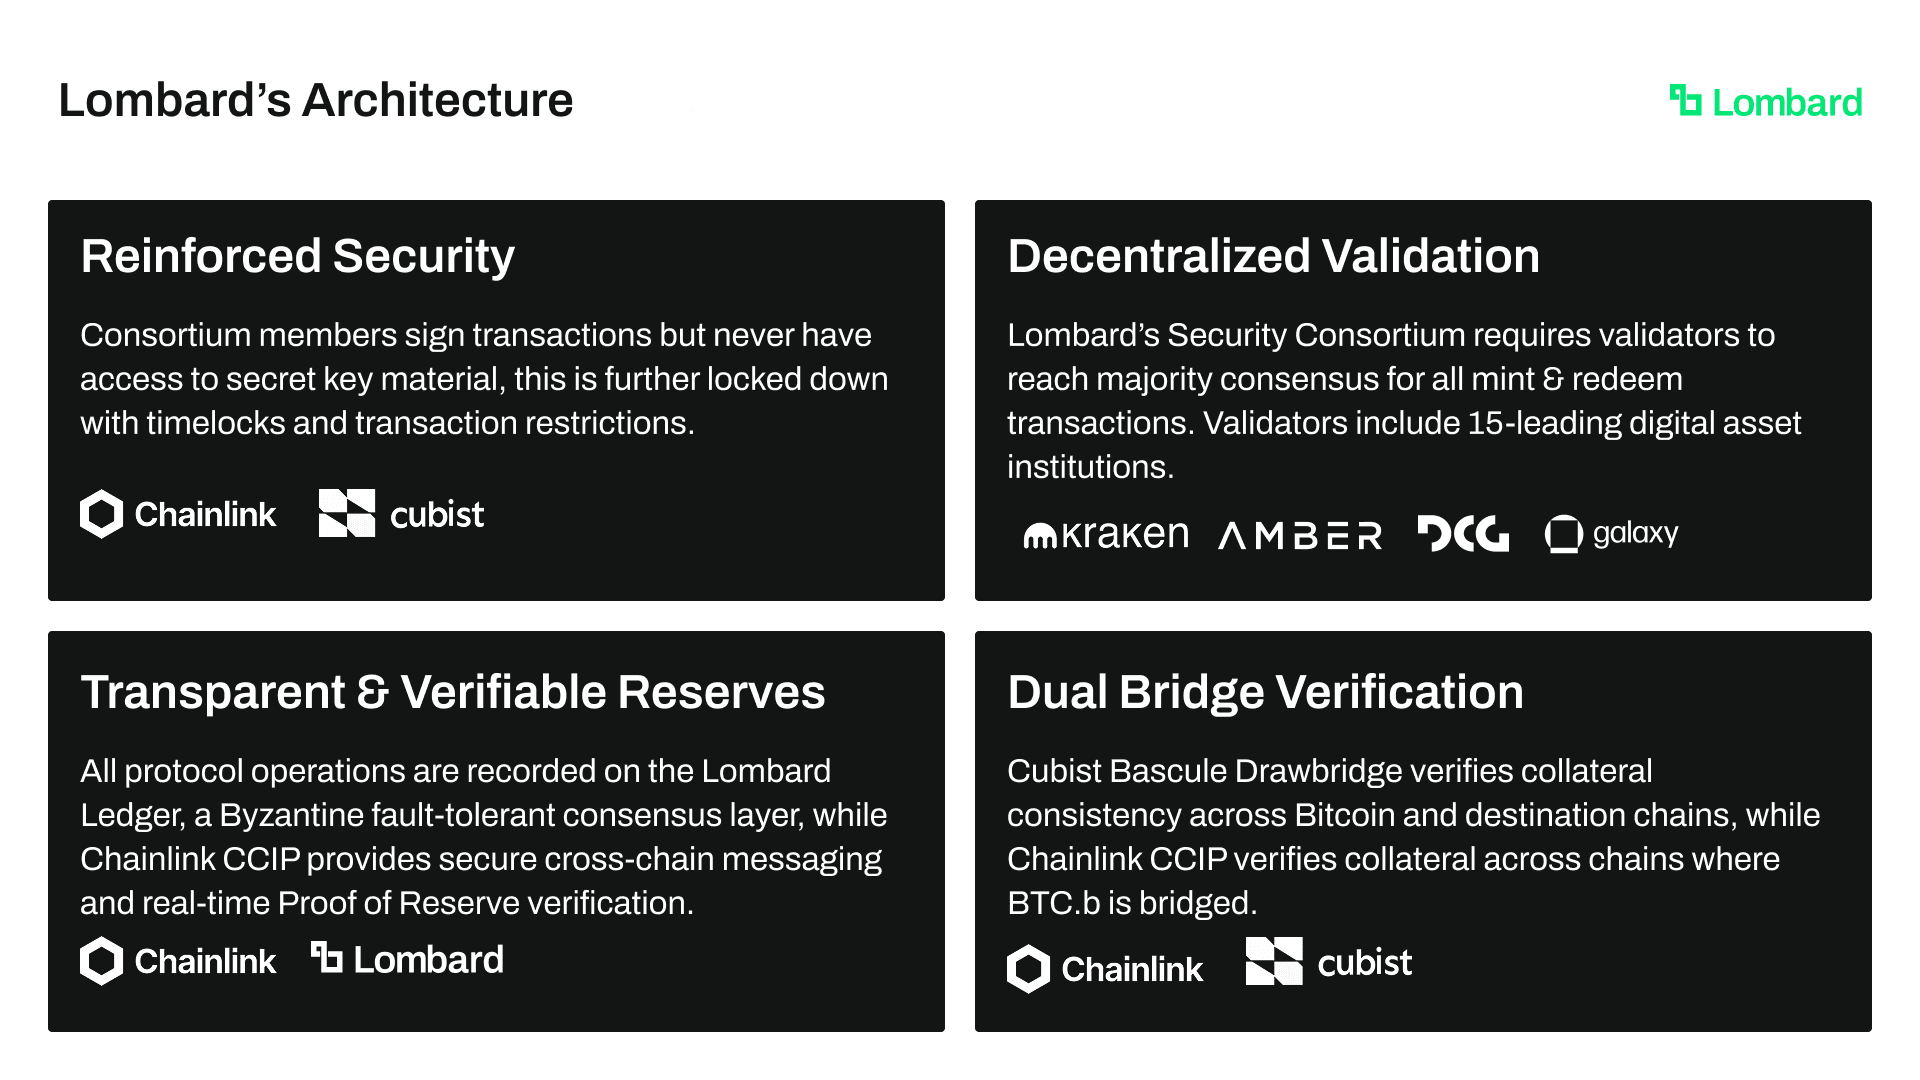Click the Lombard's Architecture page title
This screenshot has width=1920, height=1080.
coord(316,100)
